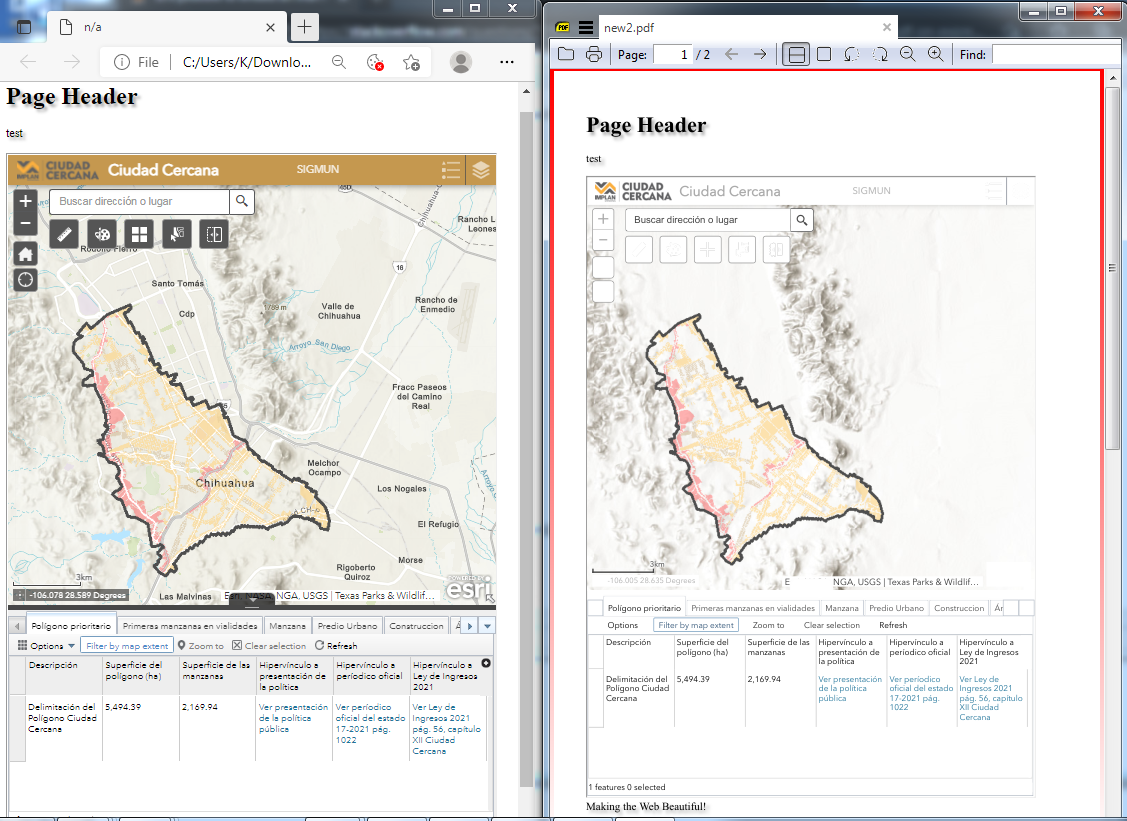Activate the my location compass button
1127x821 pixels.
(25, 280)
